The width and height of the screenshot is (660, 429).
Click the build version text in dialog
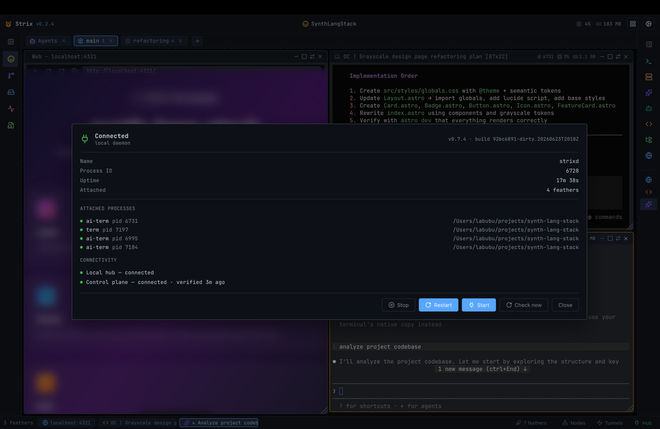click(x=513, y=139)
